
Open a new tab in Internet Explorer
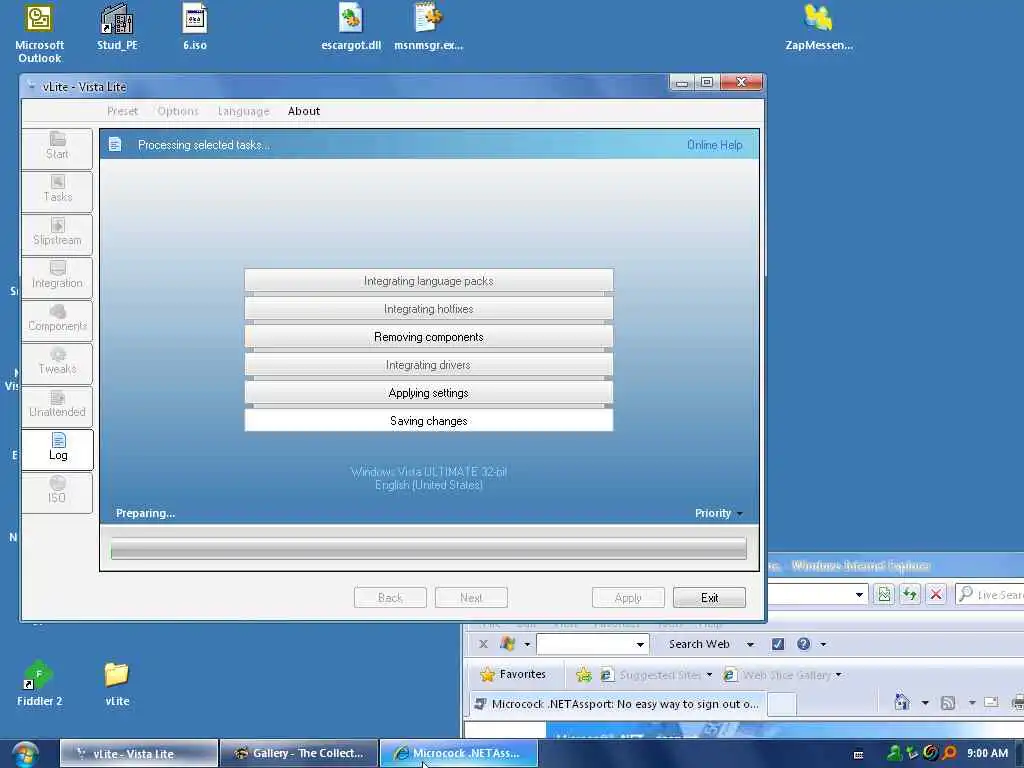782,704
